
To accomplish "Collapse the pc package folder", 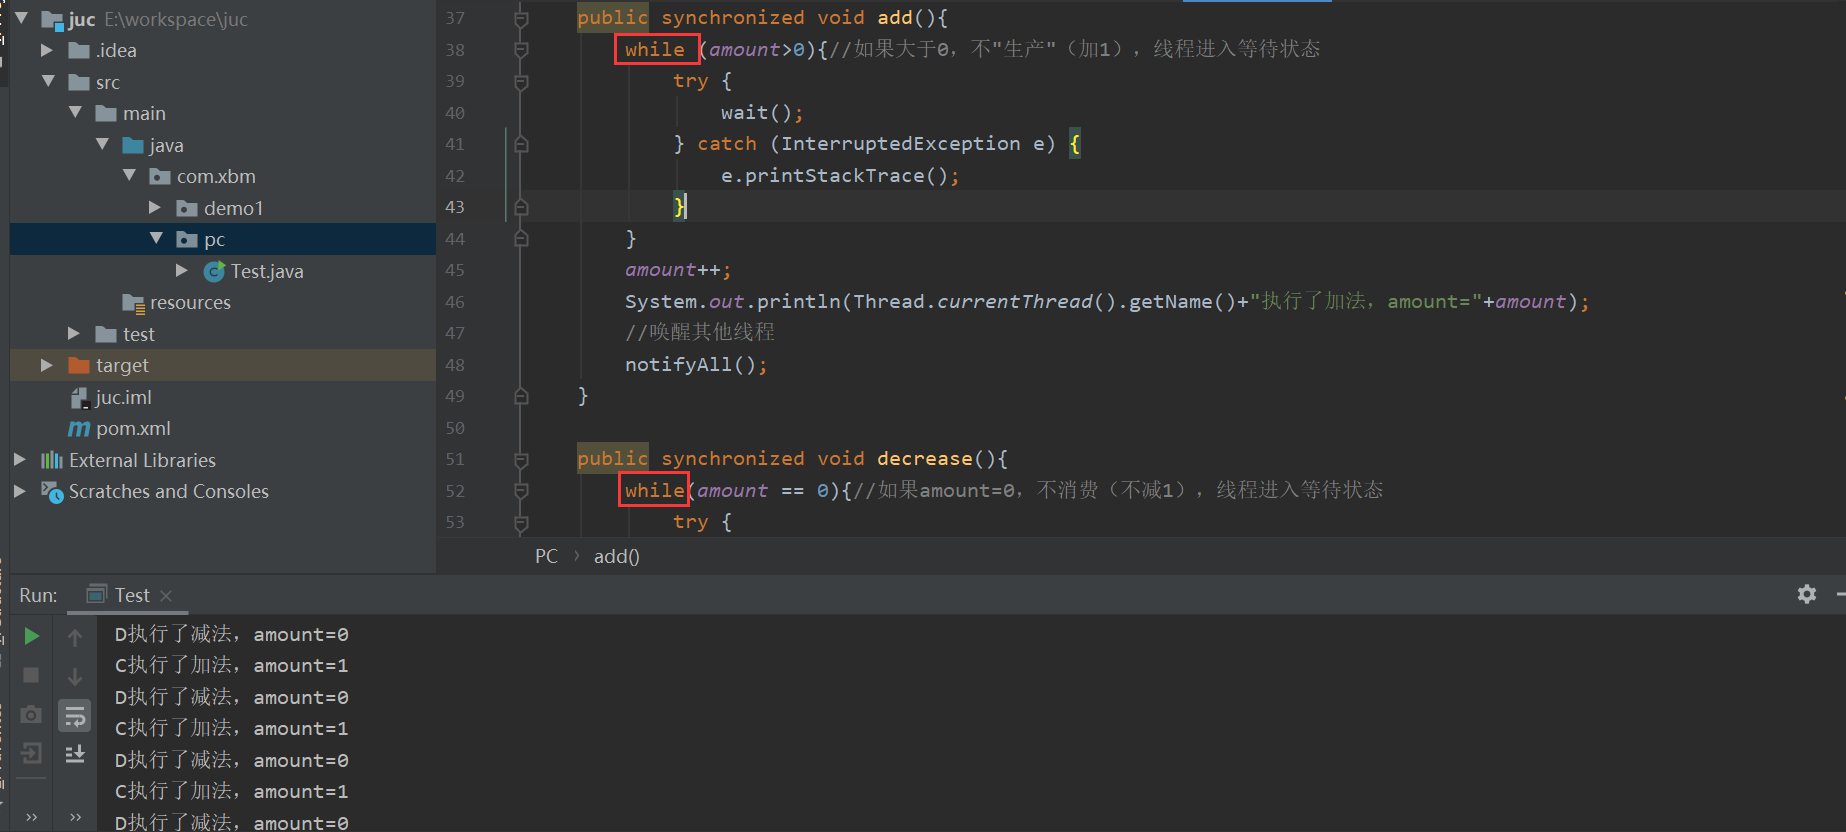I will click(156, 239).
